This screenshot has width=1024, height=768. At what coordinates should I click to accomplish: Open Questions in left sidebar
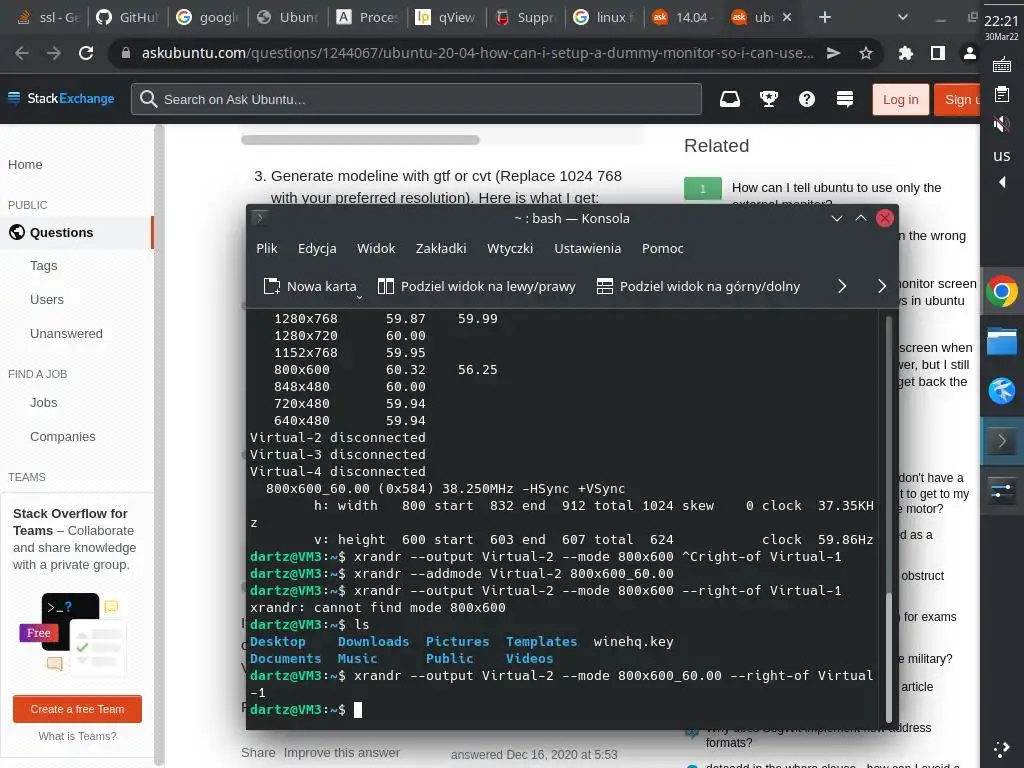(61, 232)
